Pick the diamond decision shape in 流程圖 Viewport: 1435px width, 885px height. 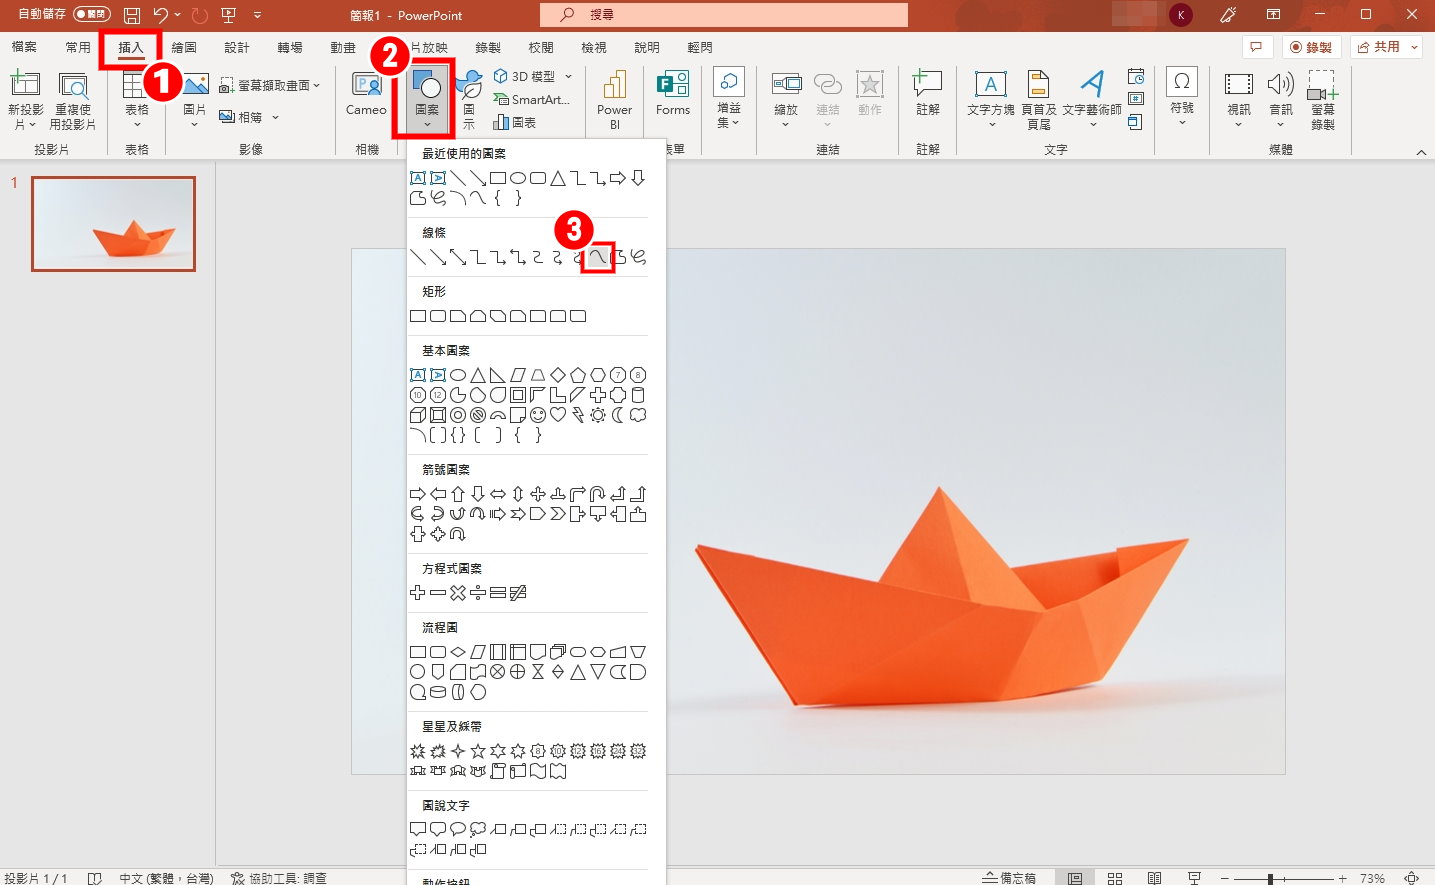tap(458, 652)
